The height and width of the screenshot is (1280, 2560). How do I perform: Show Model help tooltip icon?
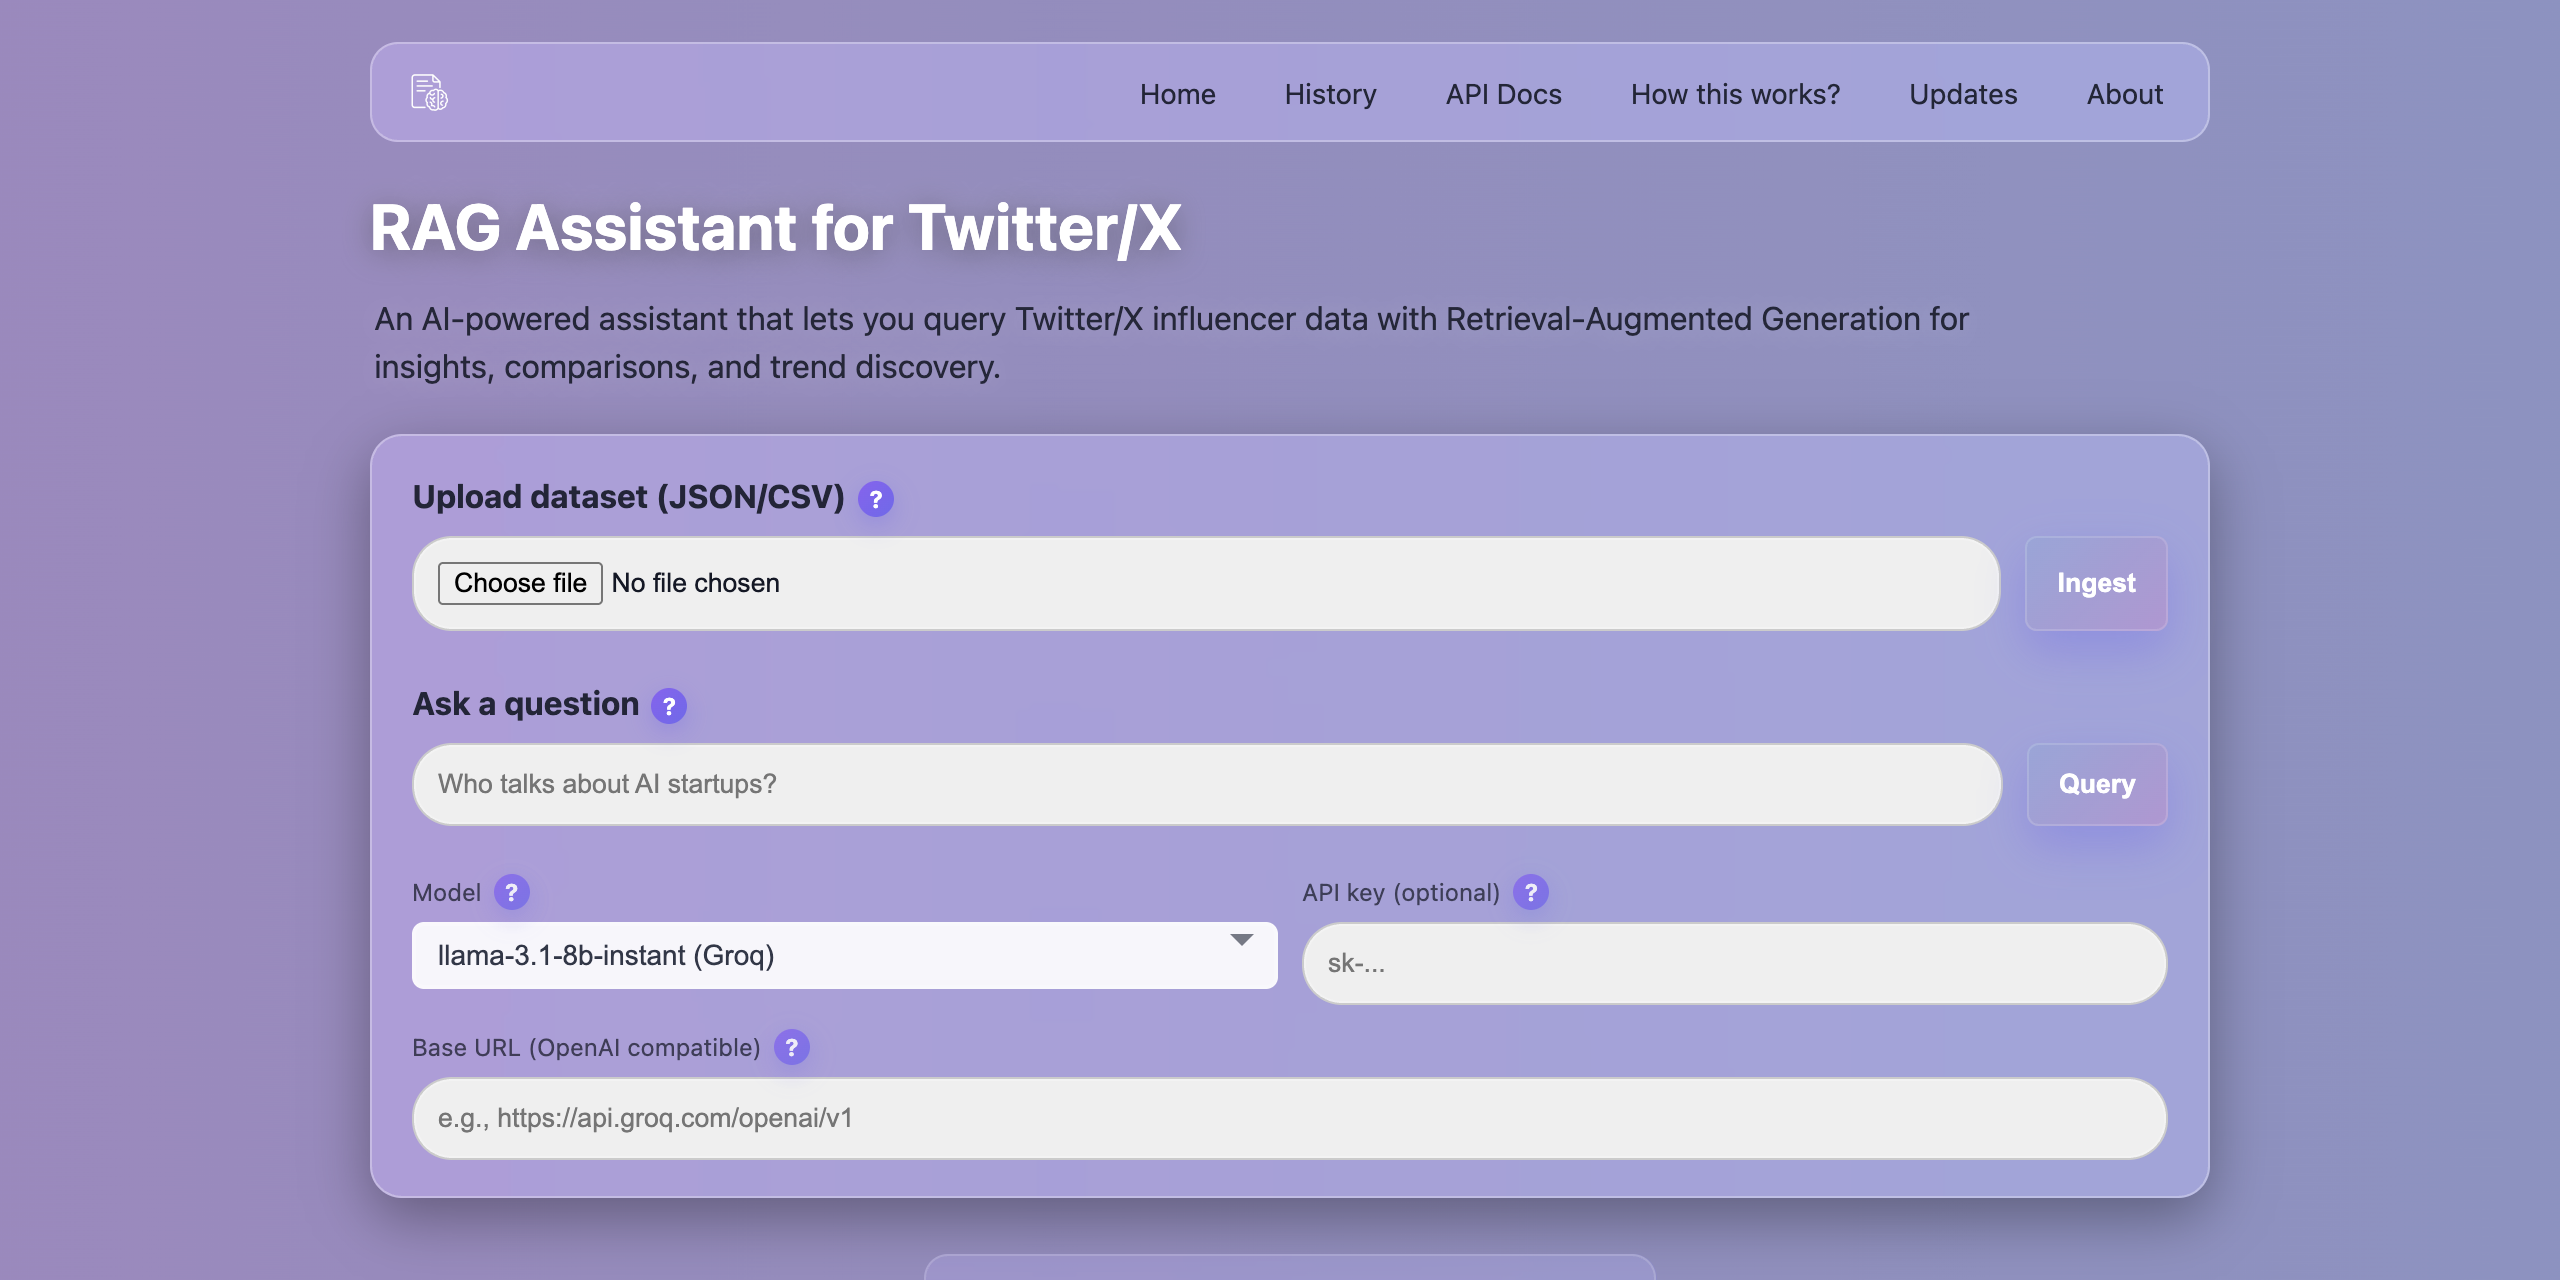(511, 892)
